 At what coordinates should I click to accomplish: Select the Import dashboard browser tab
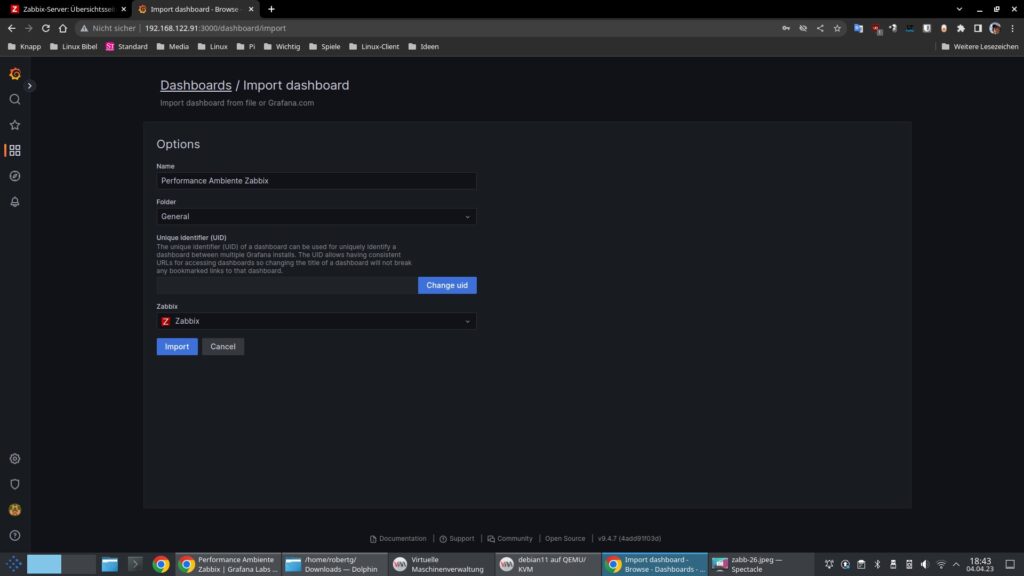tap(195, 9)
